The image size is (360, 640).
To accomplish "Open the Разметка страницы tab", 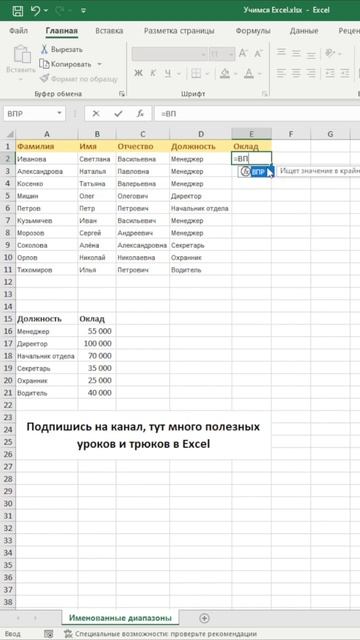I will (179, 31).
